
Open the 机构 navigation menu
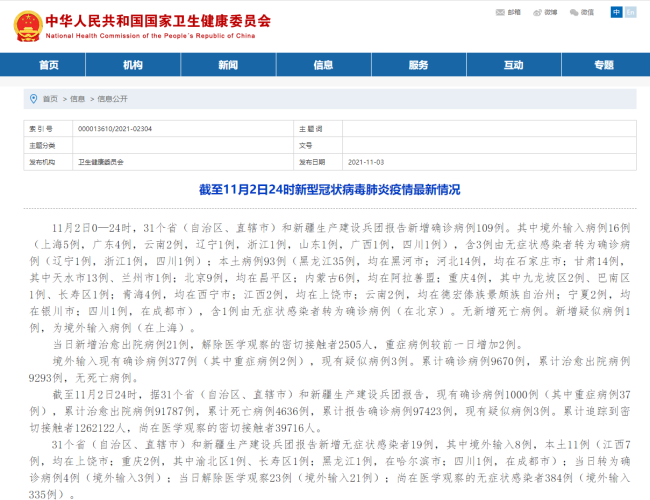click(x=133, y=65)
